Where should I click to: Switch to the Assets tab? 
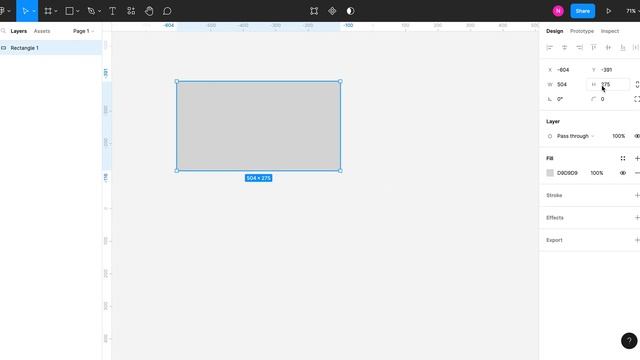pyautogui.click(x=42, y=31)
